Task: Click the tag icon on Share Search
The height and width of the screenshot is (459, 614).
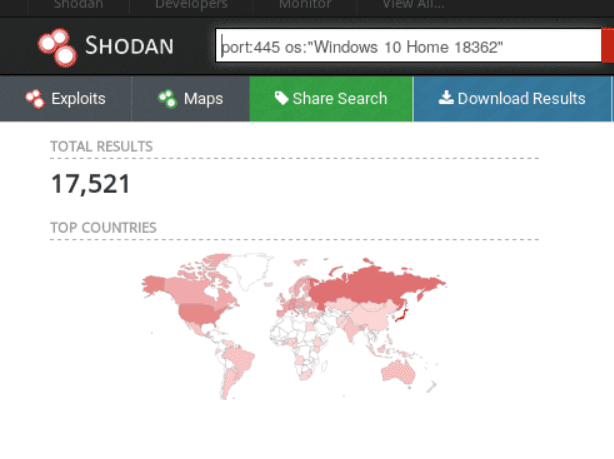Action: tap(281, 98)
